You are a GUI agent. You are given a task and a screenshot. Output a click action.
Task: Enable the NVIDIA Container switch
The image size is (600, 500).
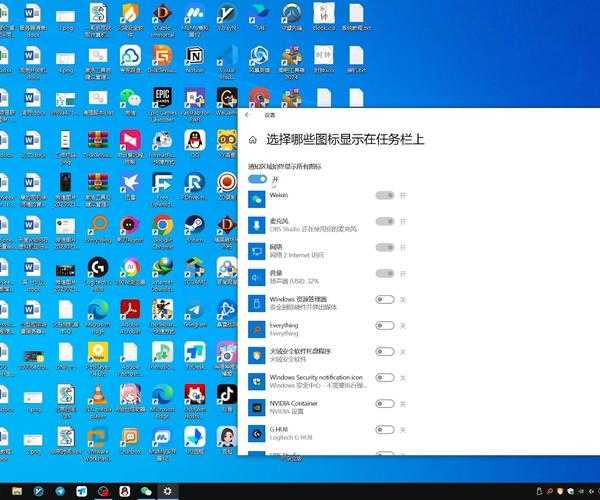[x=385, y=404]
